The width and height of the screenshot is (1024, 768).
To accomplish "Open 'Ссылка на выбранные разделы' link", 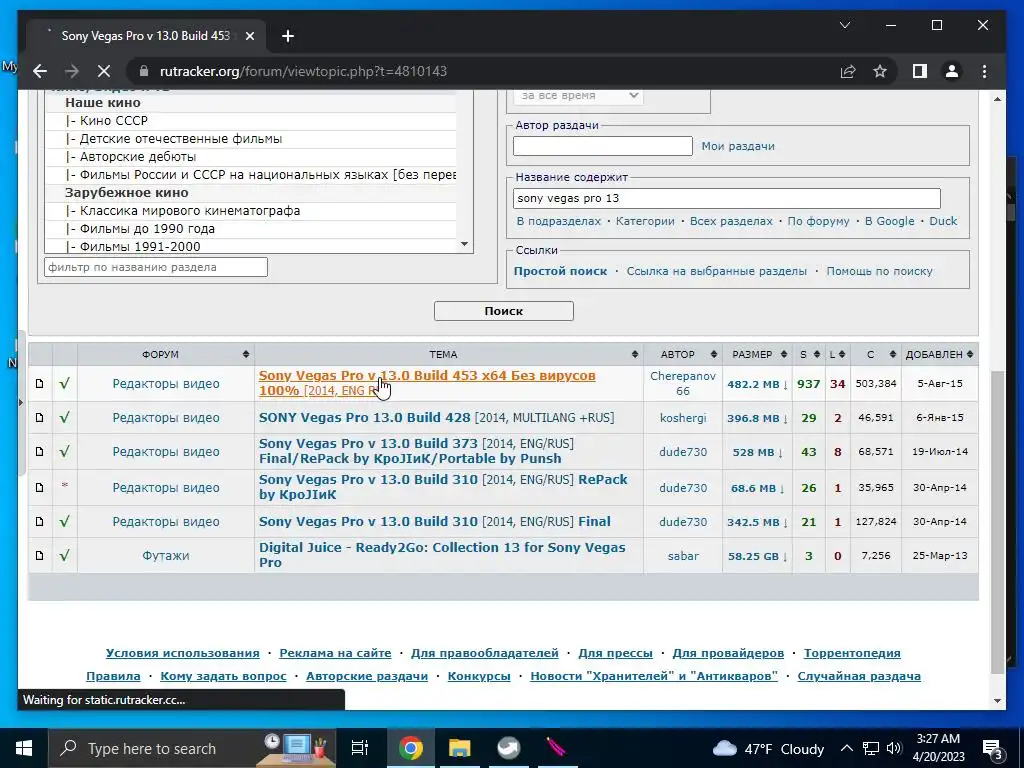I will (x=716, y=271).
